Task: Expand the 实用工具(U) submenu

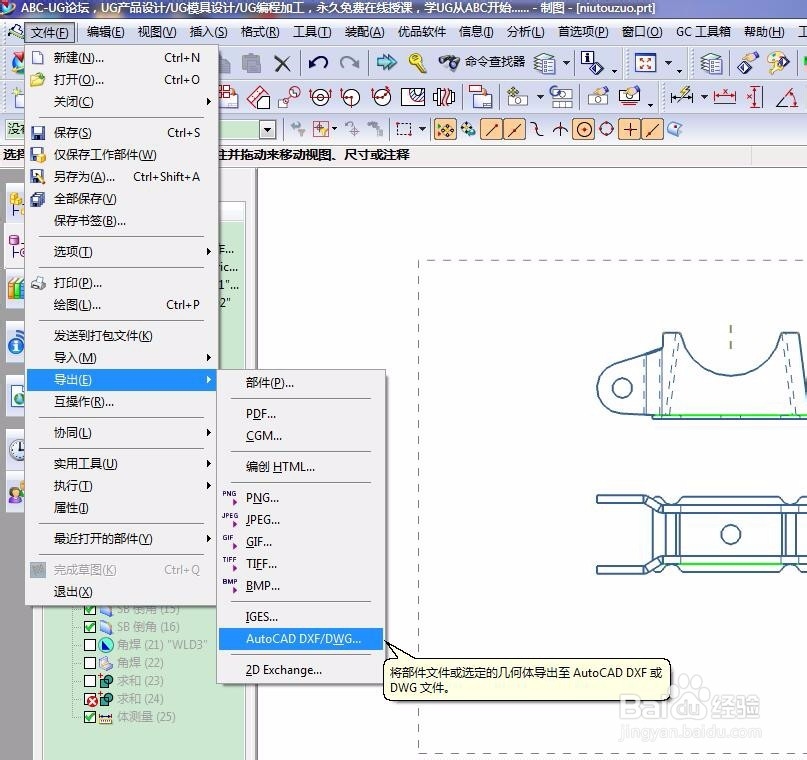Action: coord(121,464)
